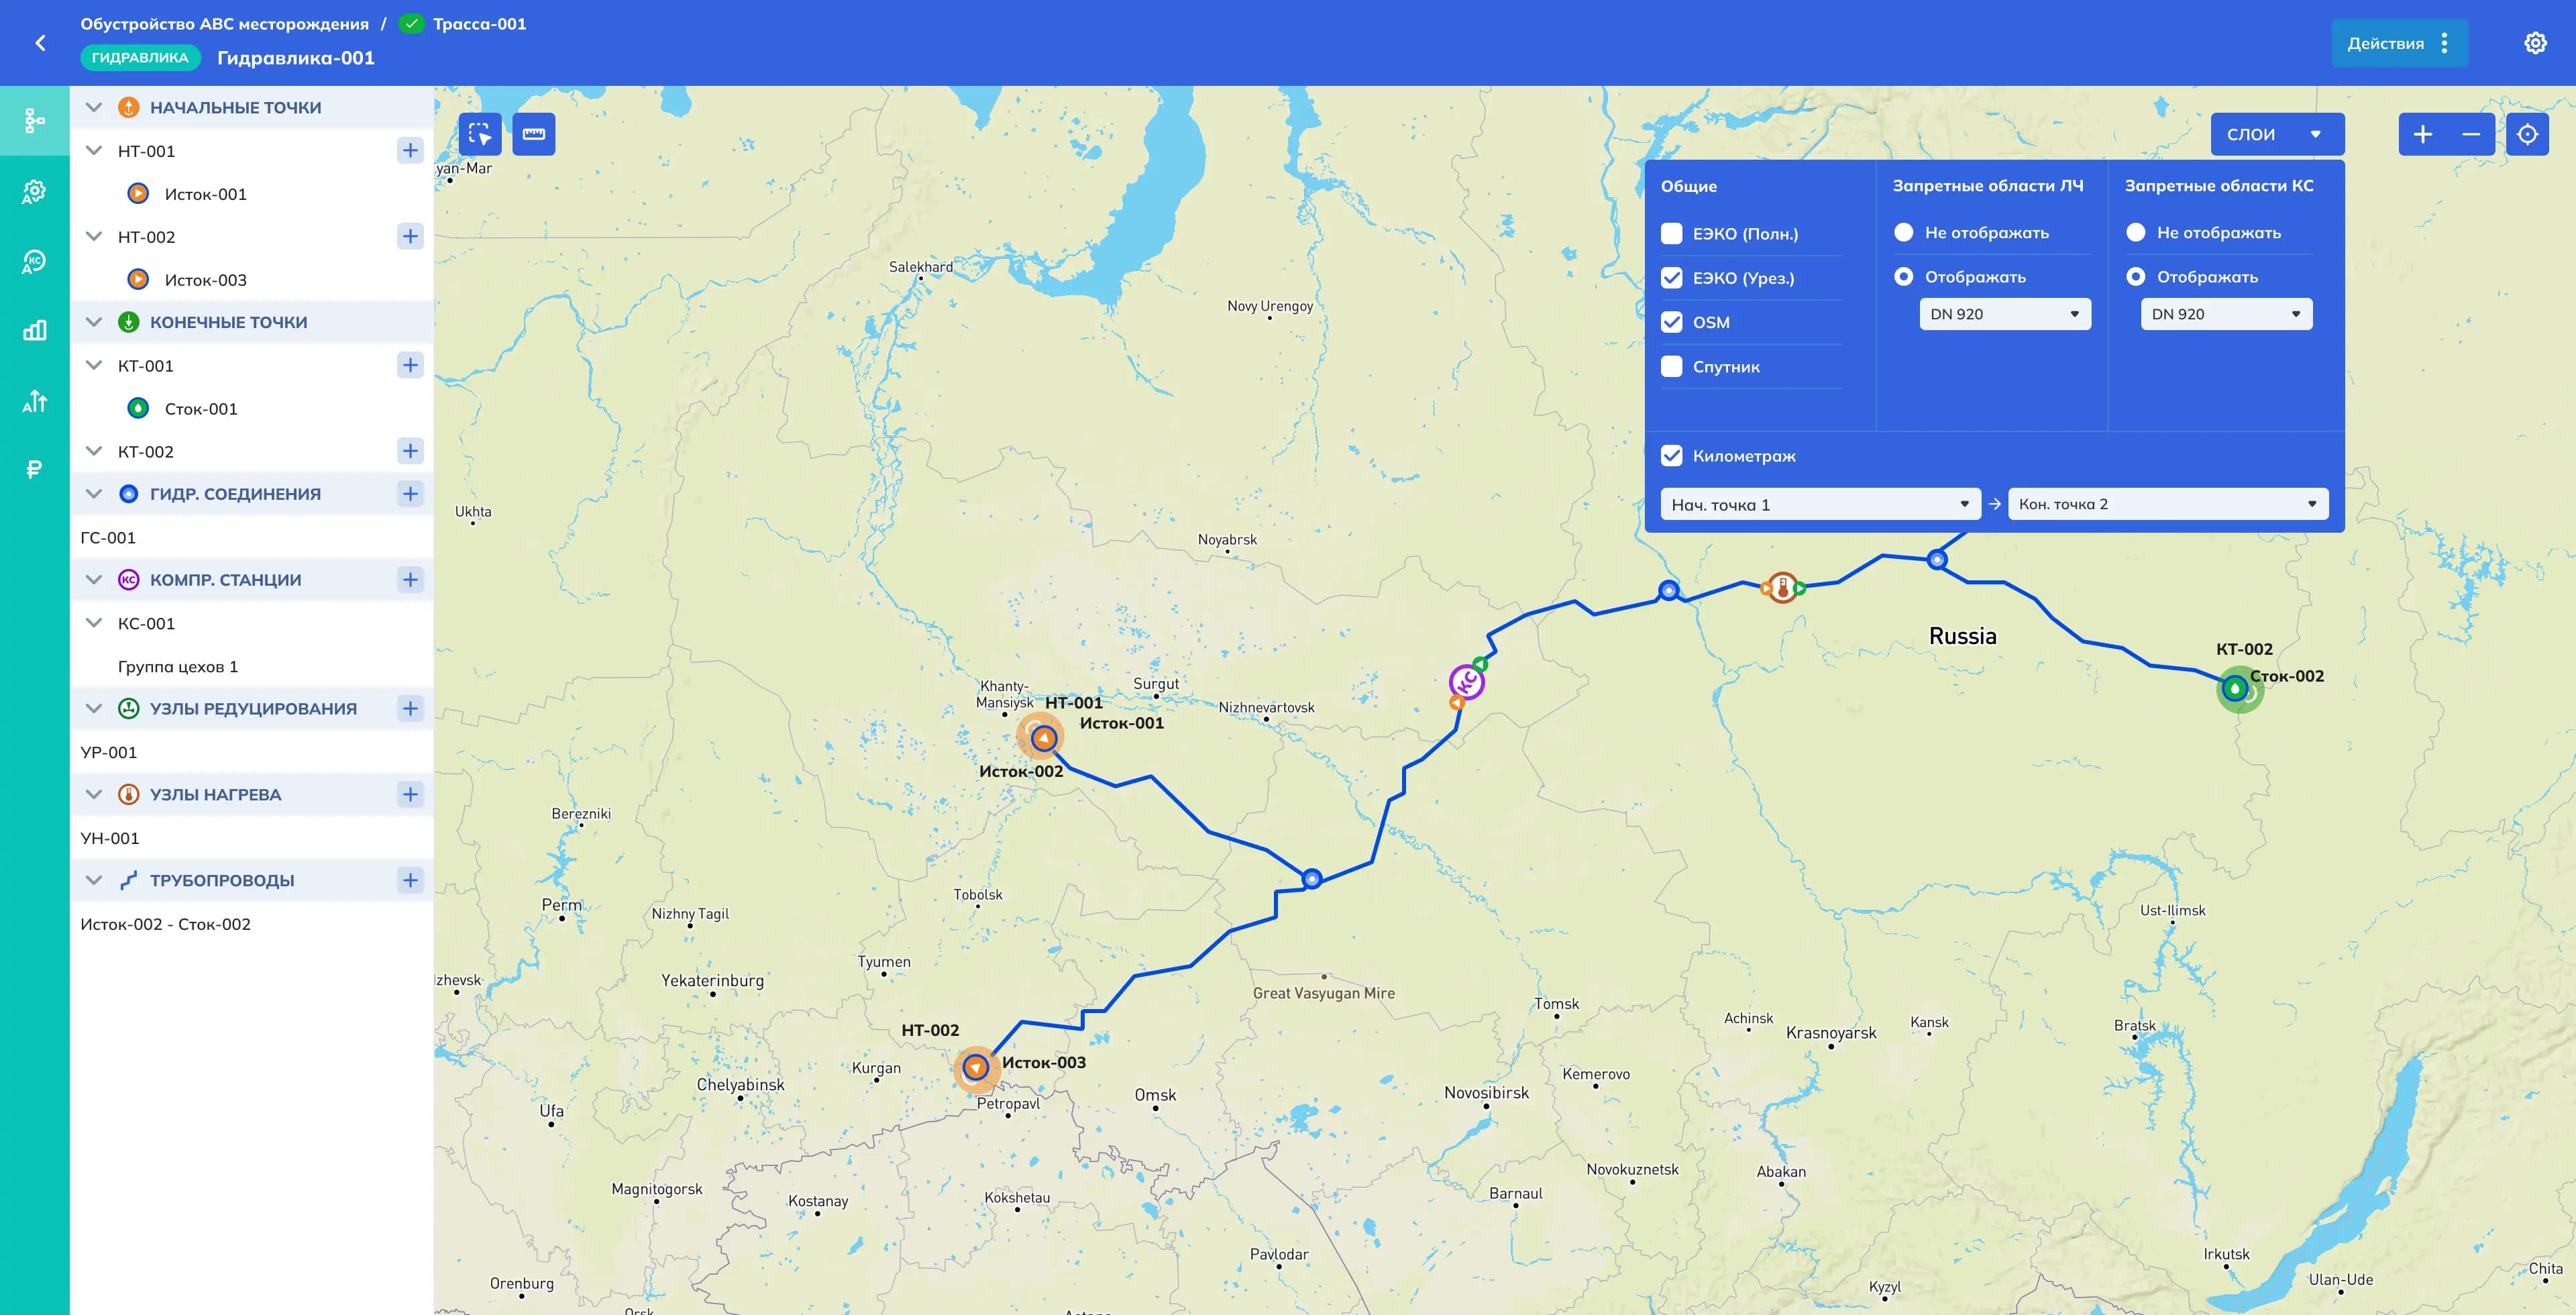The height and width of the screenshot is (1315, 2576).
Task: Add a new heating node
Action: click(x=410, y=795)
